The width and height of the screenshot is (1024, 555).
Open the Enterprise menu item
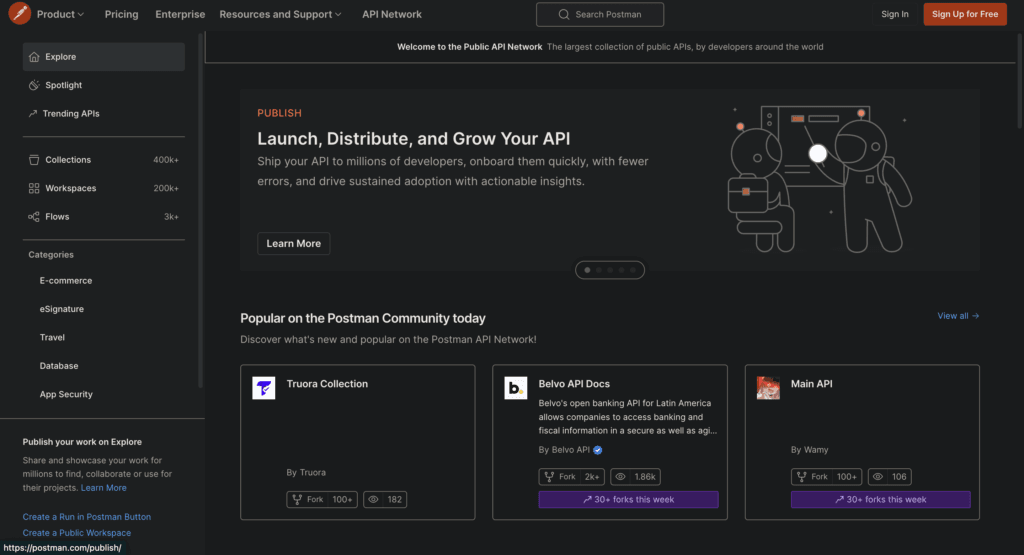[x=180, y=14]
